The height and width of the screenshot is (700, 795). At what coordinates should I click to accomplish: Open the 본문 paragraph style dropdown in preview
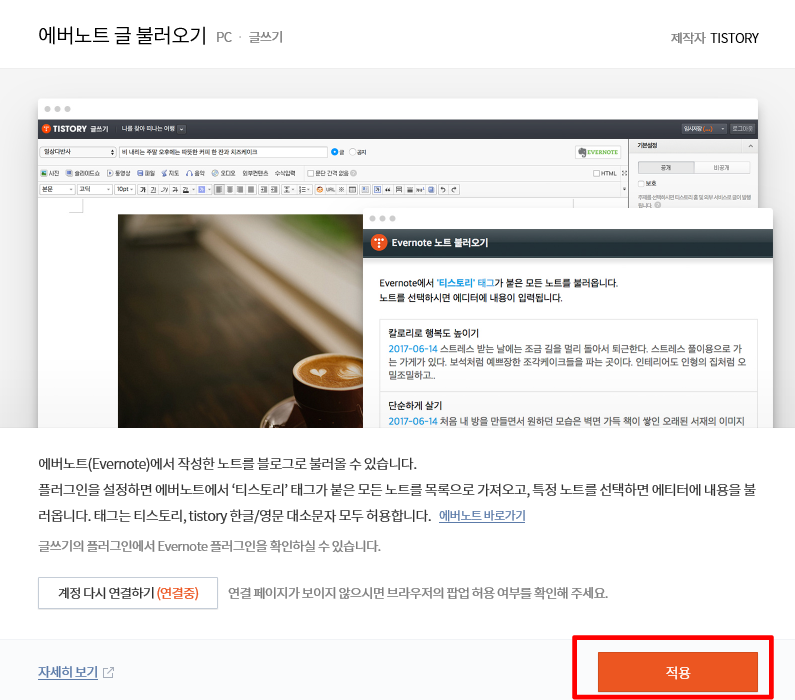click(x=57, y=189)
